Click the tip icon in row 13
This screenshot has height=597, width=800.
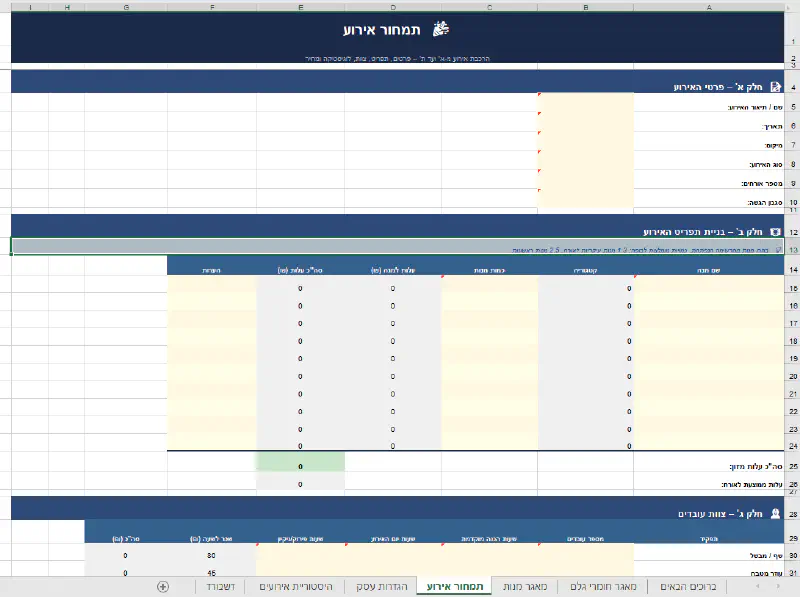(779, 249)
